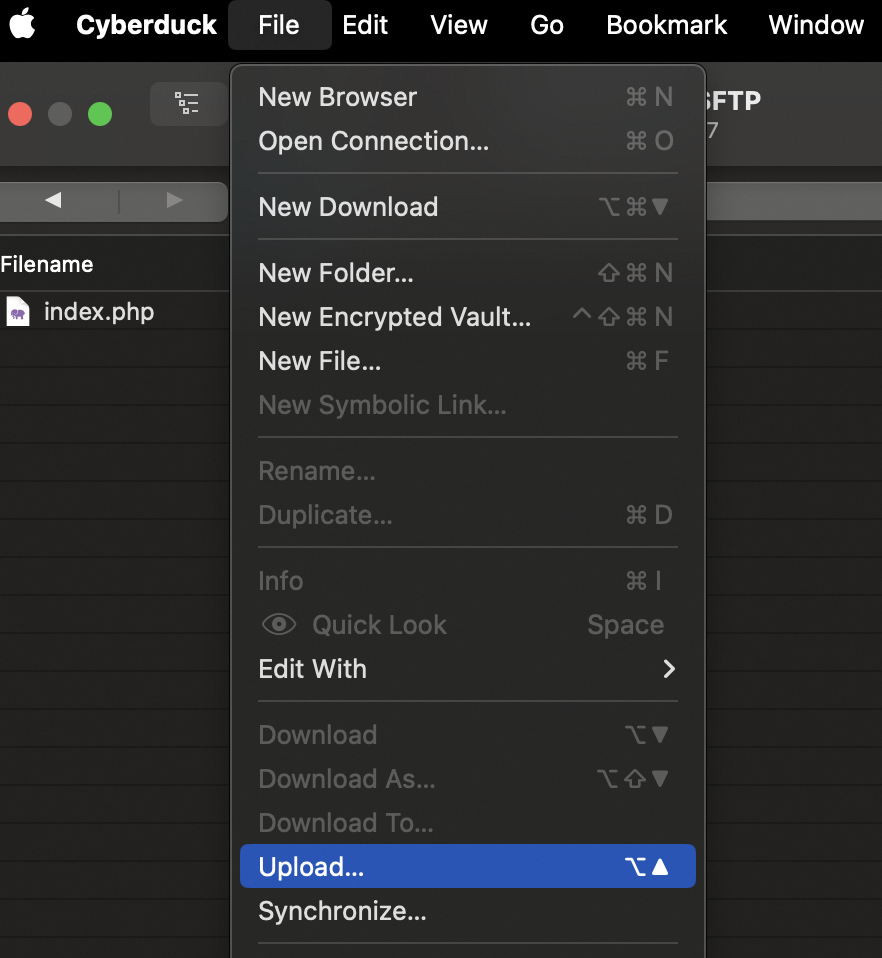Open the Apple menu

(22, 25)
